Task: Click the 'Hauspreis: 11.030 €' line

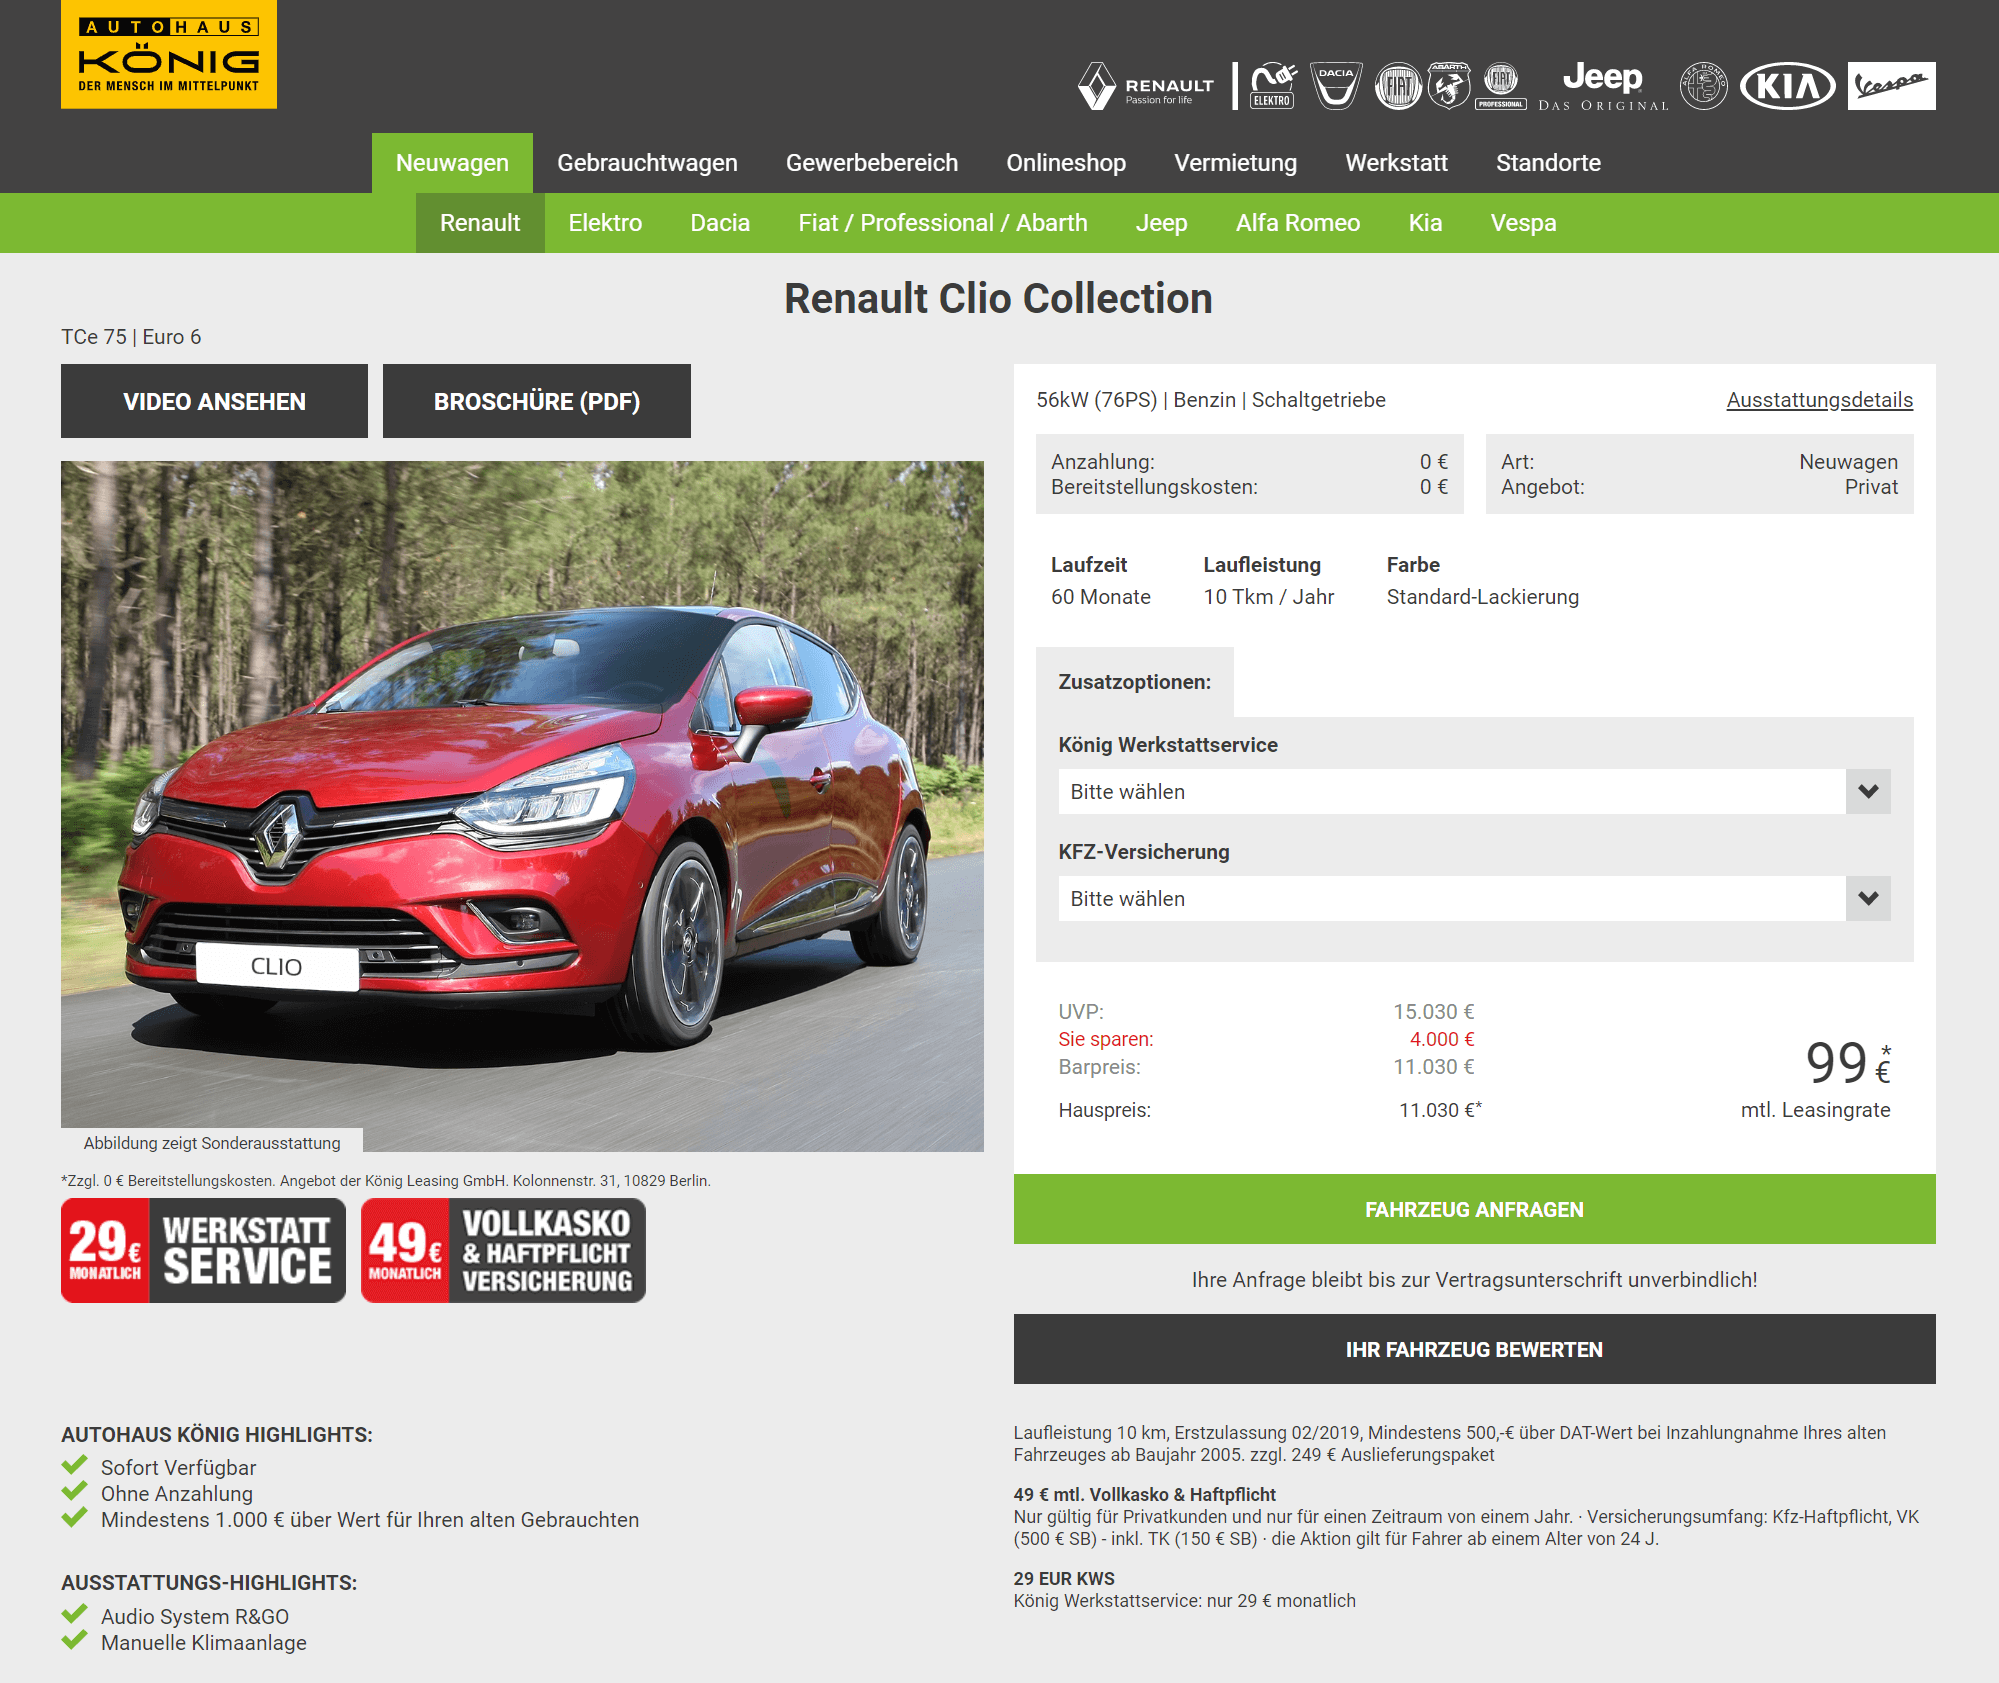Action: coord(1270,1110)
